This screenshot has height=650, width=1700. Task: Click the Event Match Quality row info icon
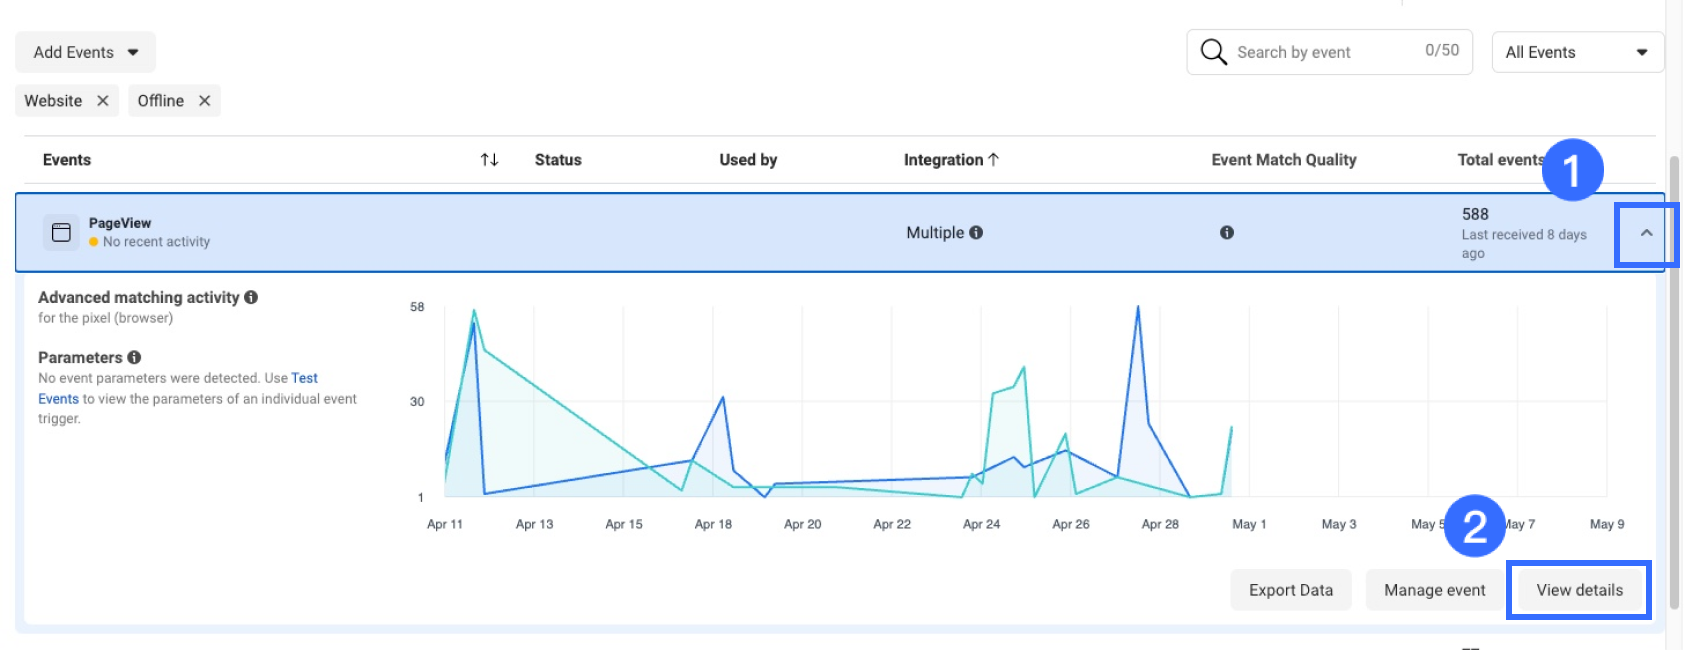click(1226, 233)
